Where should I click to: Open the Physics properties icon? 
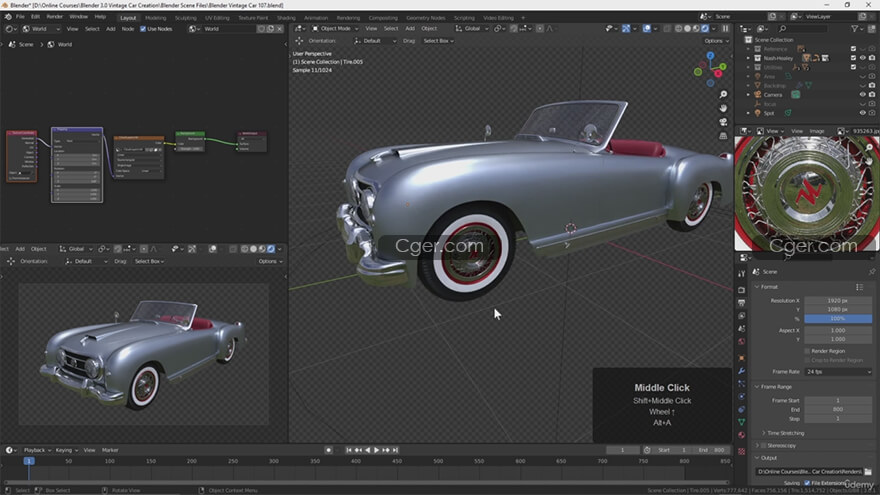741,397
